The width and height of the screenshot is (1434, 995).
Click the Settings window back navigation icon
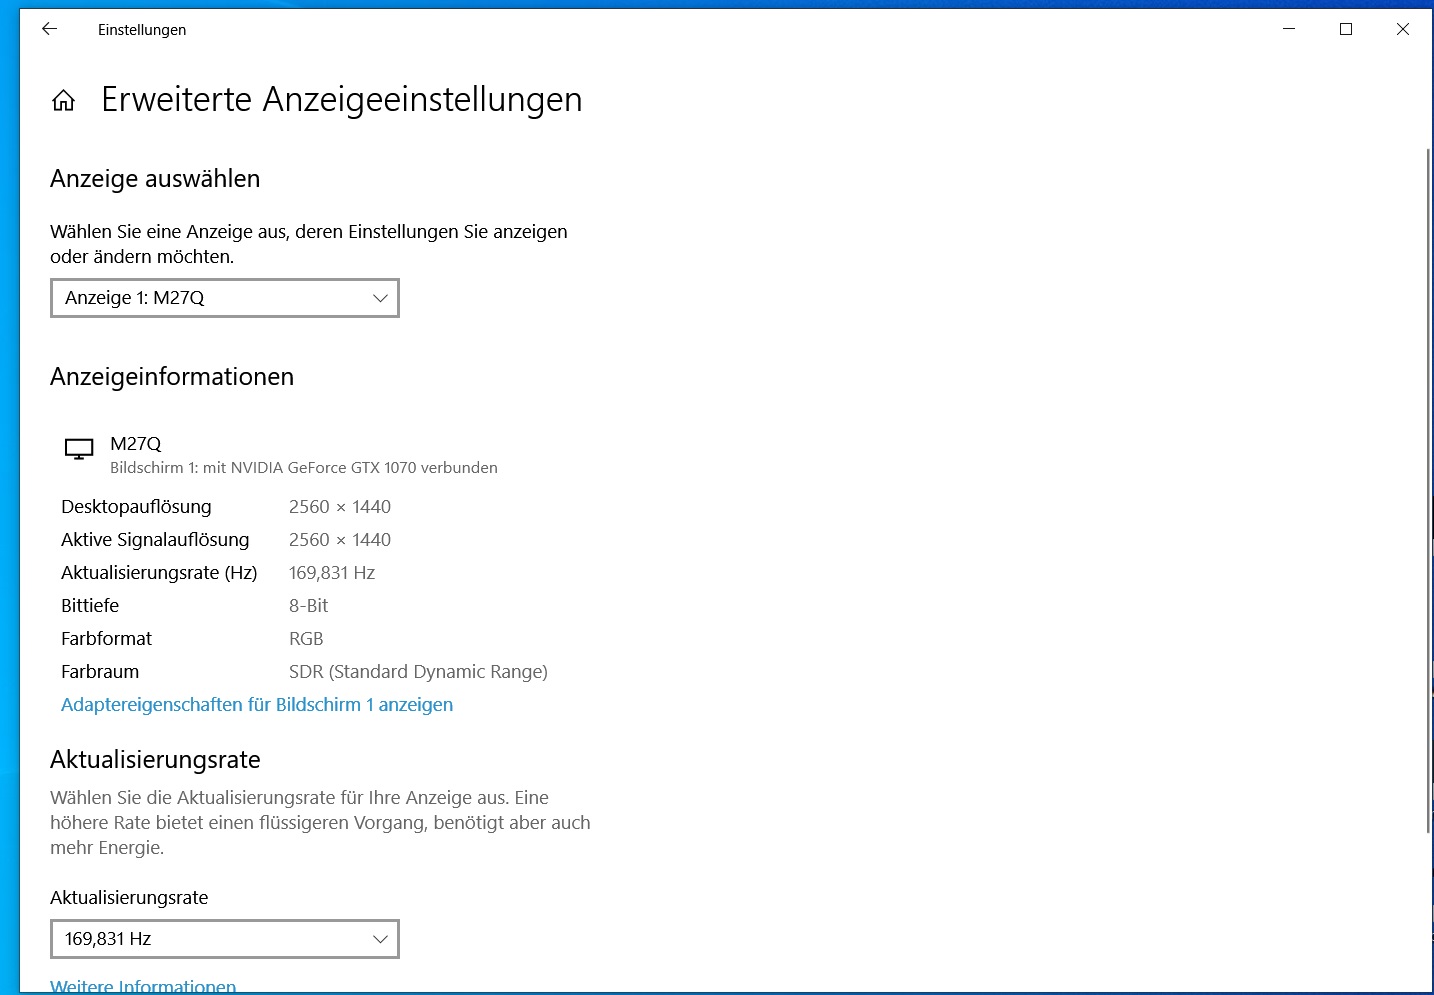click(49, 29)
